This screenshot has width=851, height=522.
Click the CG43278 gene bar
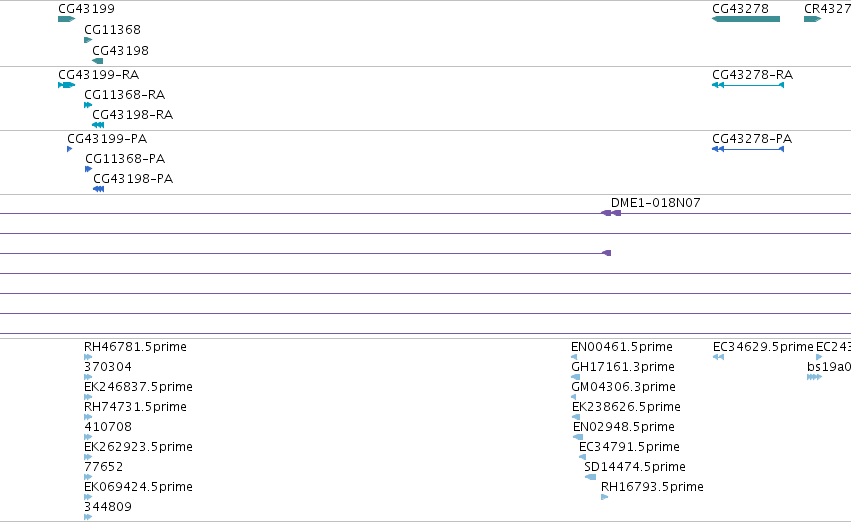746,19
